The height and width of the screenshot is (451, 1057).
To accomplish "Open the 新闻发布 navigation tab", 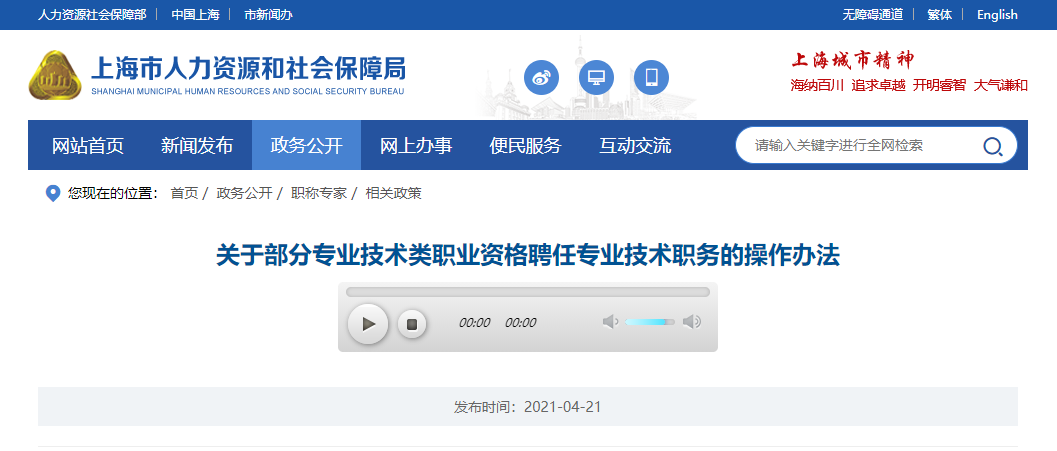I will [197, 145].
